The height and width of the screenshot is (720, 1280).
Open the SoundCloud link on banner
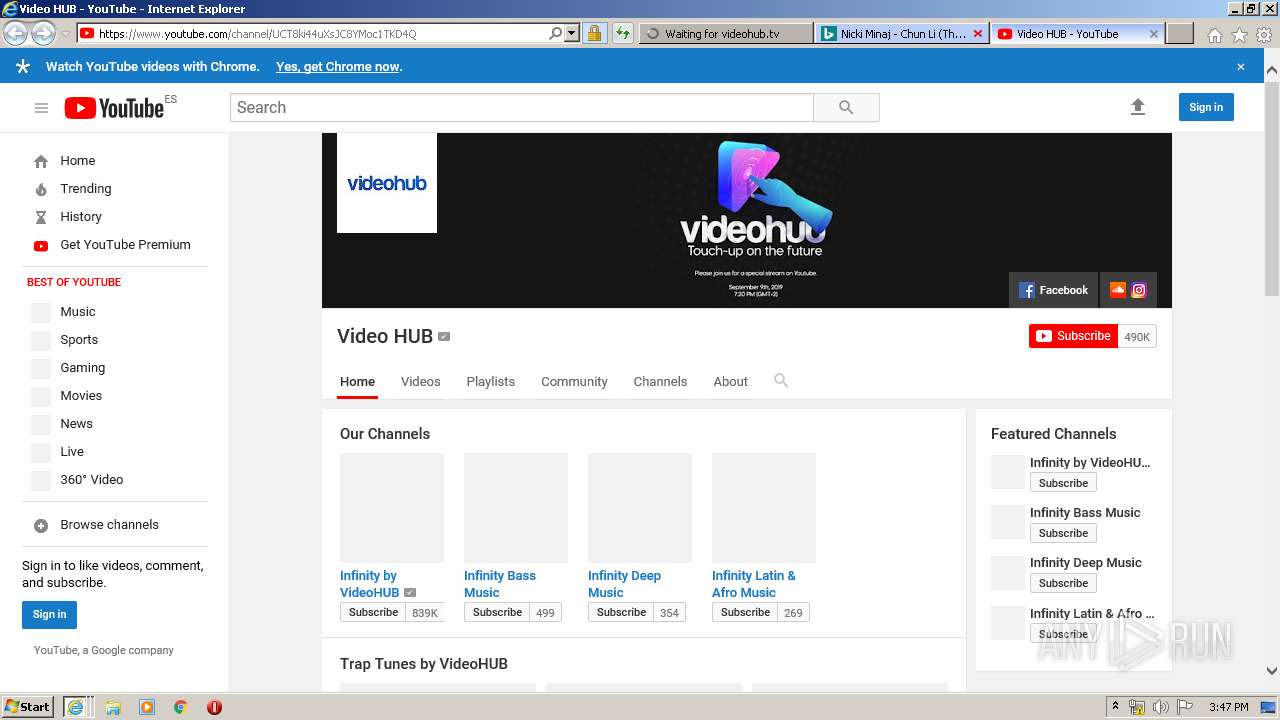1118,290
